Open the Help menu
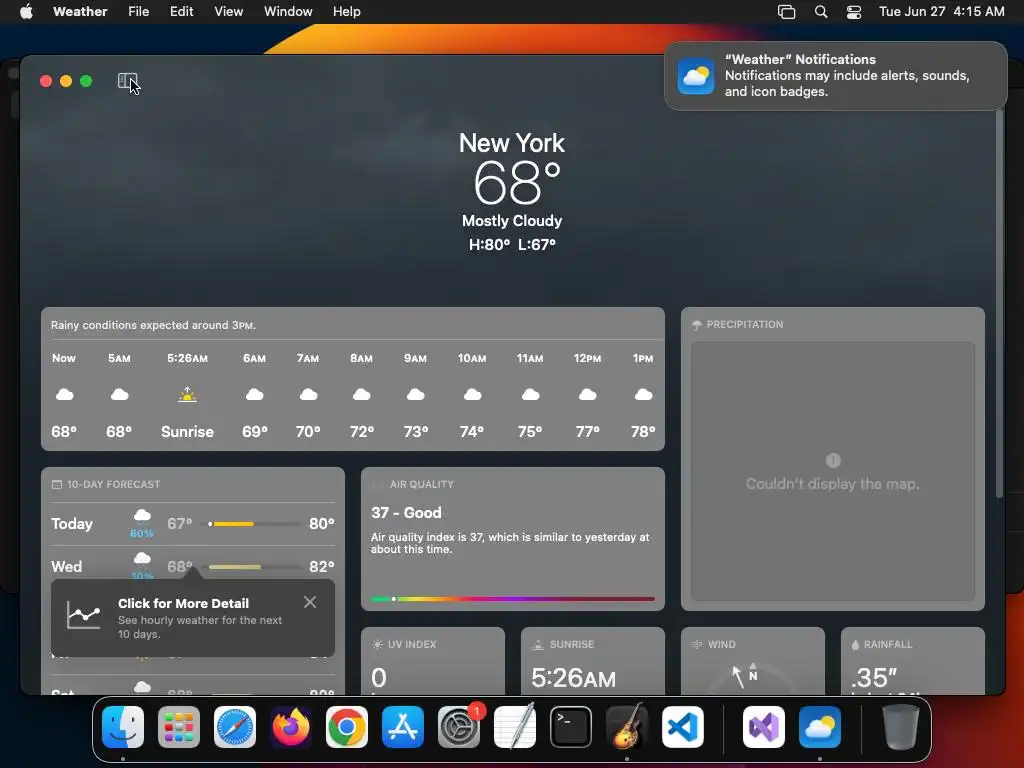 click(346, 11)
